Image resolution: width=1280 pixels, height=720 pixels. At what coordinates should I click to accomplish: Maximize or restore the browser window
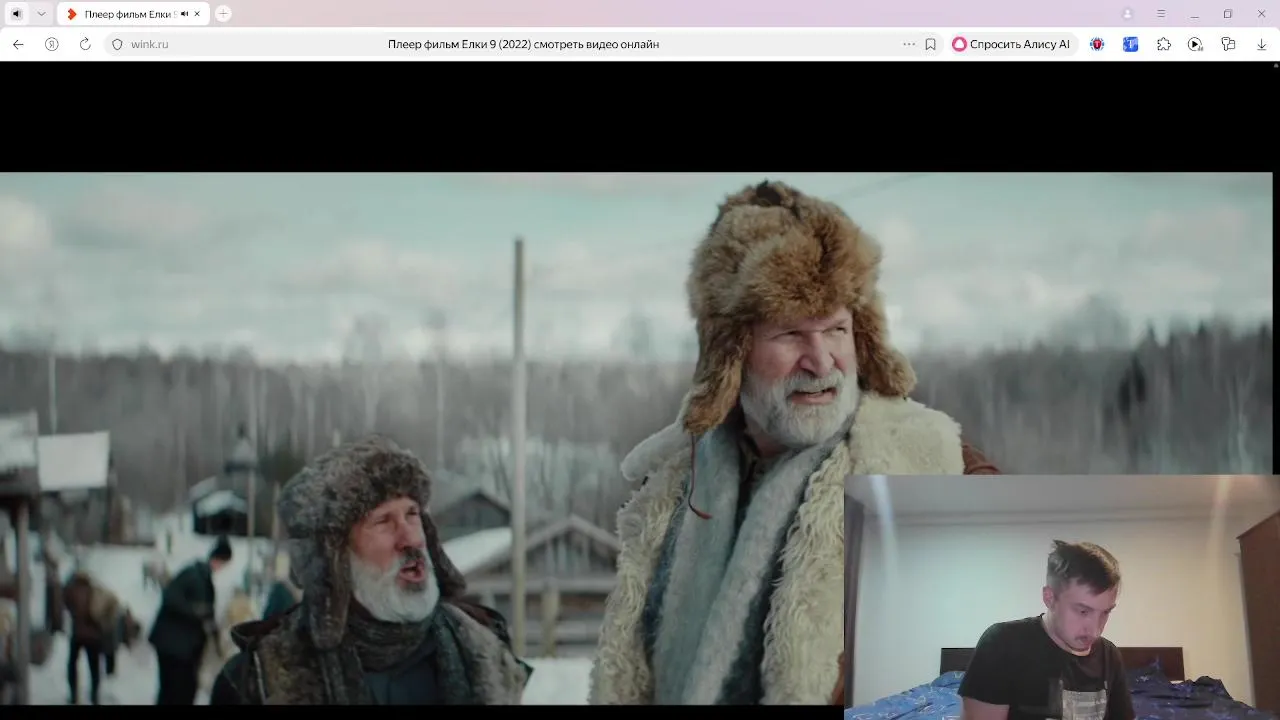tap(1227, 14)
